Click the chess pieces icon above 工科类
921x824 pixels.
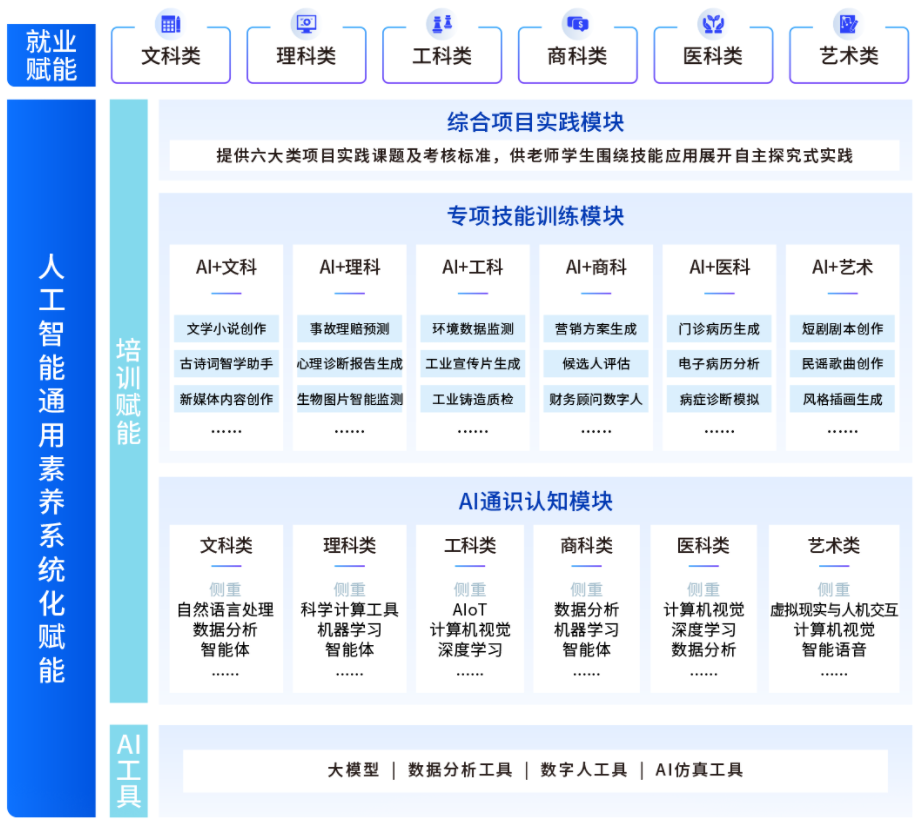[x=441, y=24]
